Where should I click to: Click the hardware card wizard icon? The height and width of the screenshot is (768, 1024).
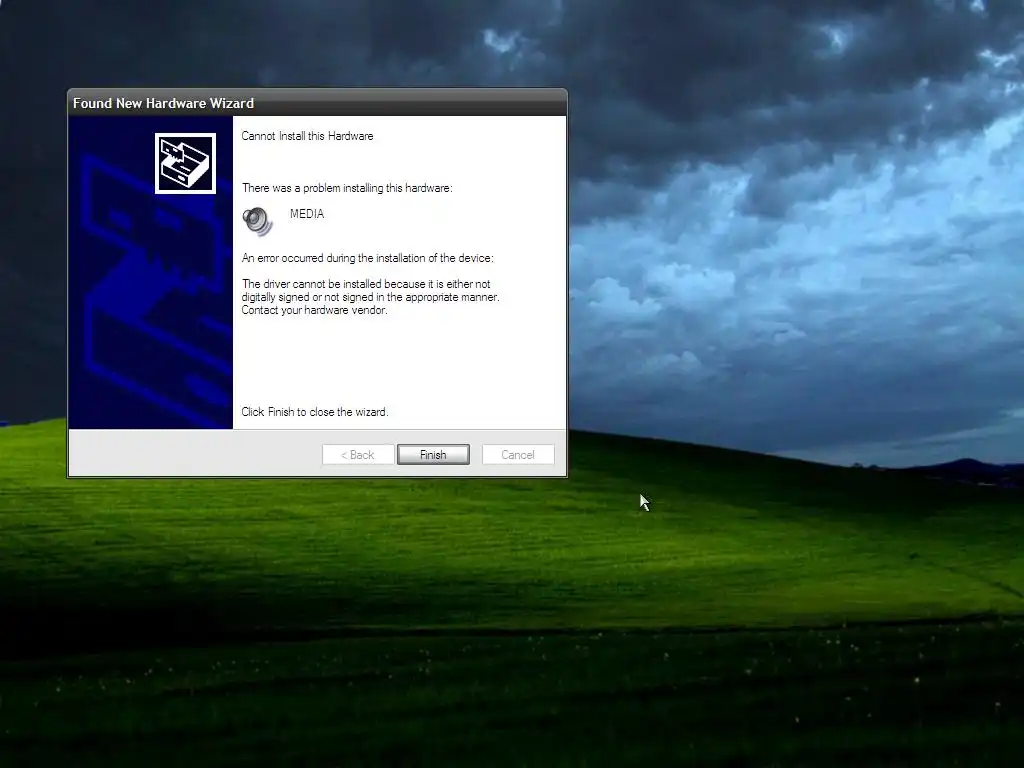[185, 163]
